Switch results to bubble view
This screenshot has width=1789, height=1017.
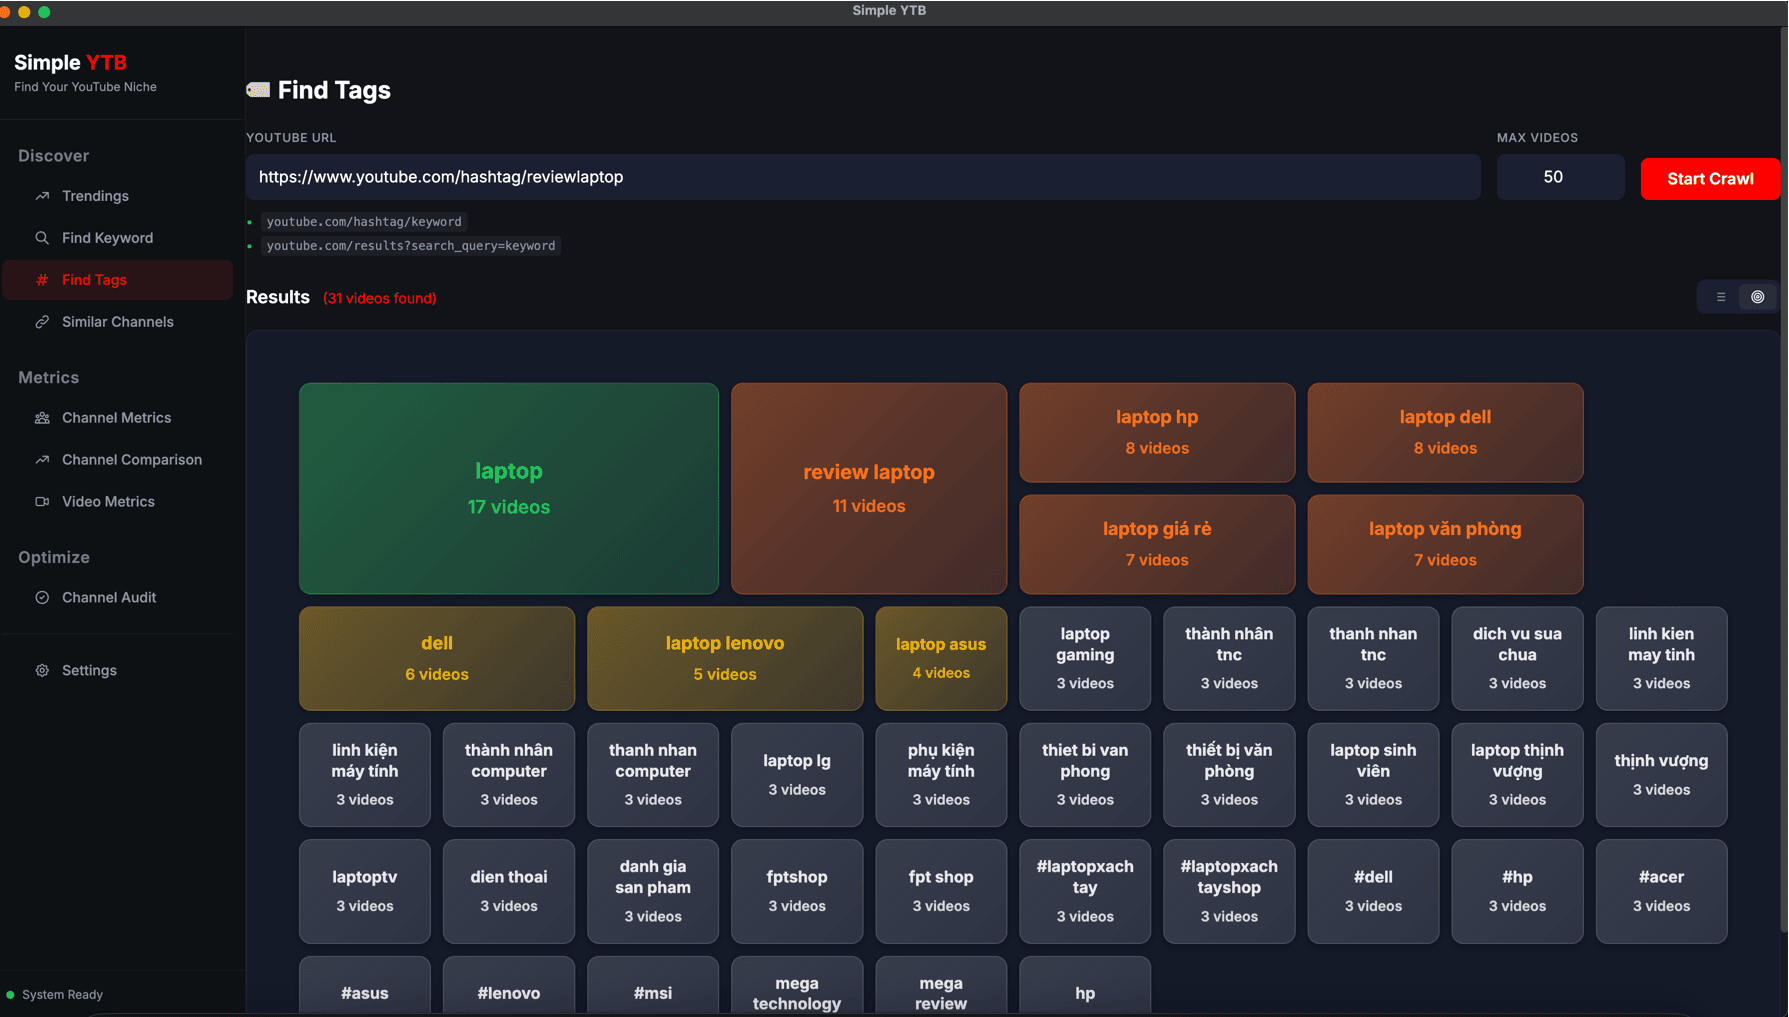click(1757, 297)
